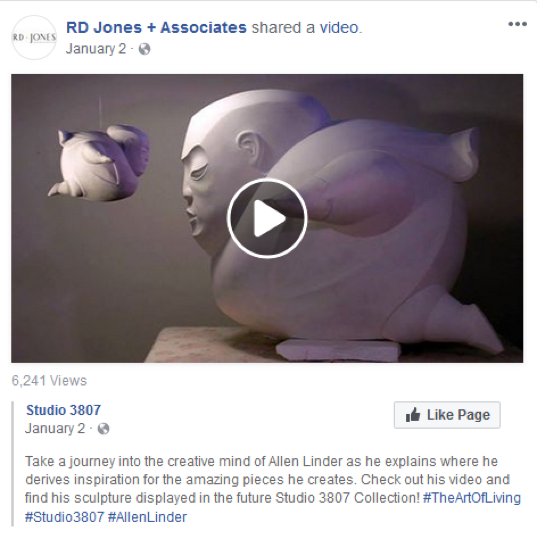Open Studio 3807's January 2 timestamp
This screenshot has height=539, width=537.
(55, 428)
